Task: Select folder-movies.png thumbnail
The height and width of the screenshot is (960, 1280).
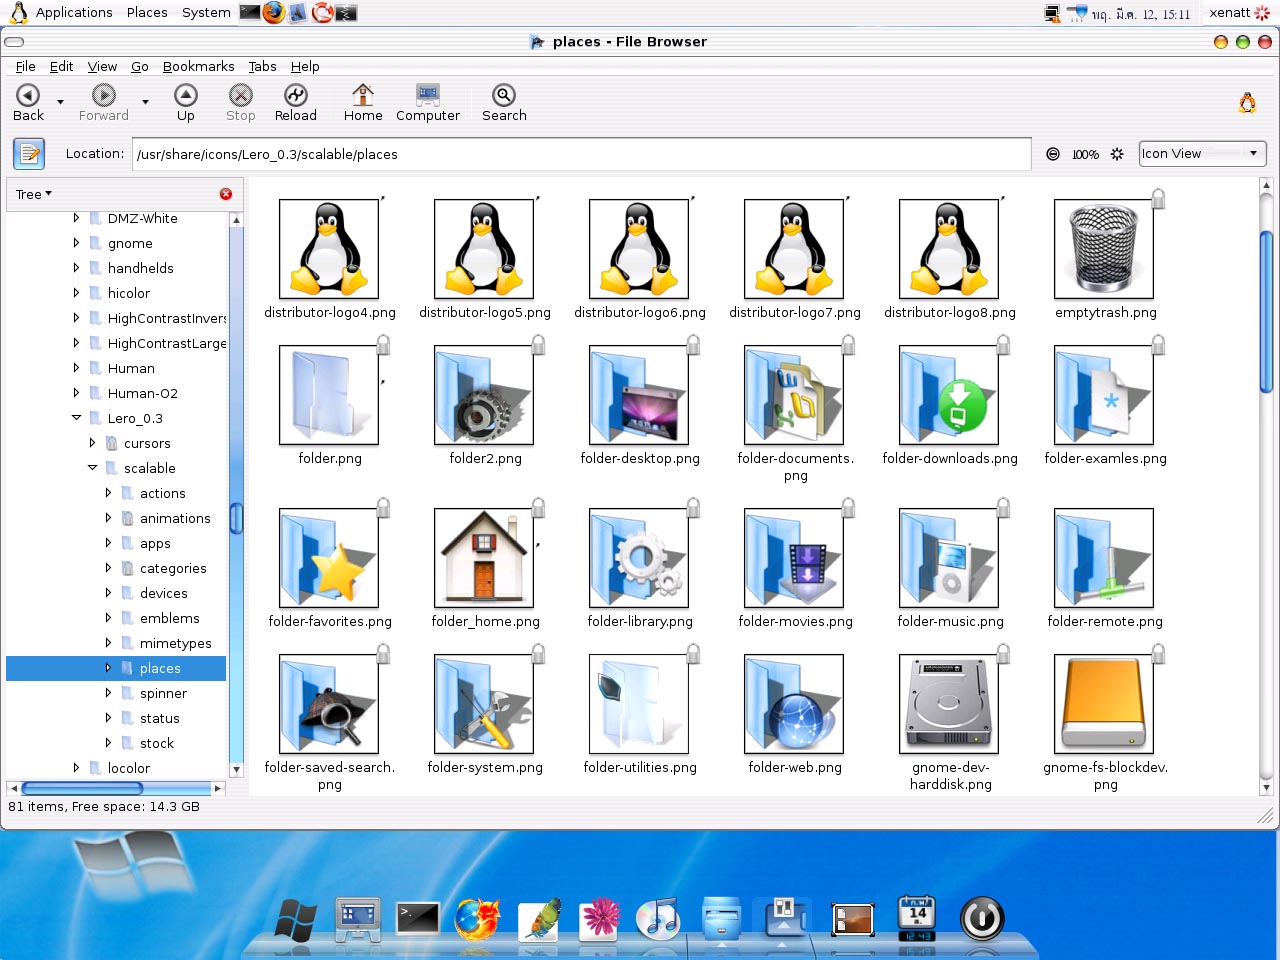Action: click(794, 558)
